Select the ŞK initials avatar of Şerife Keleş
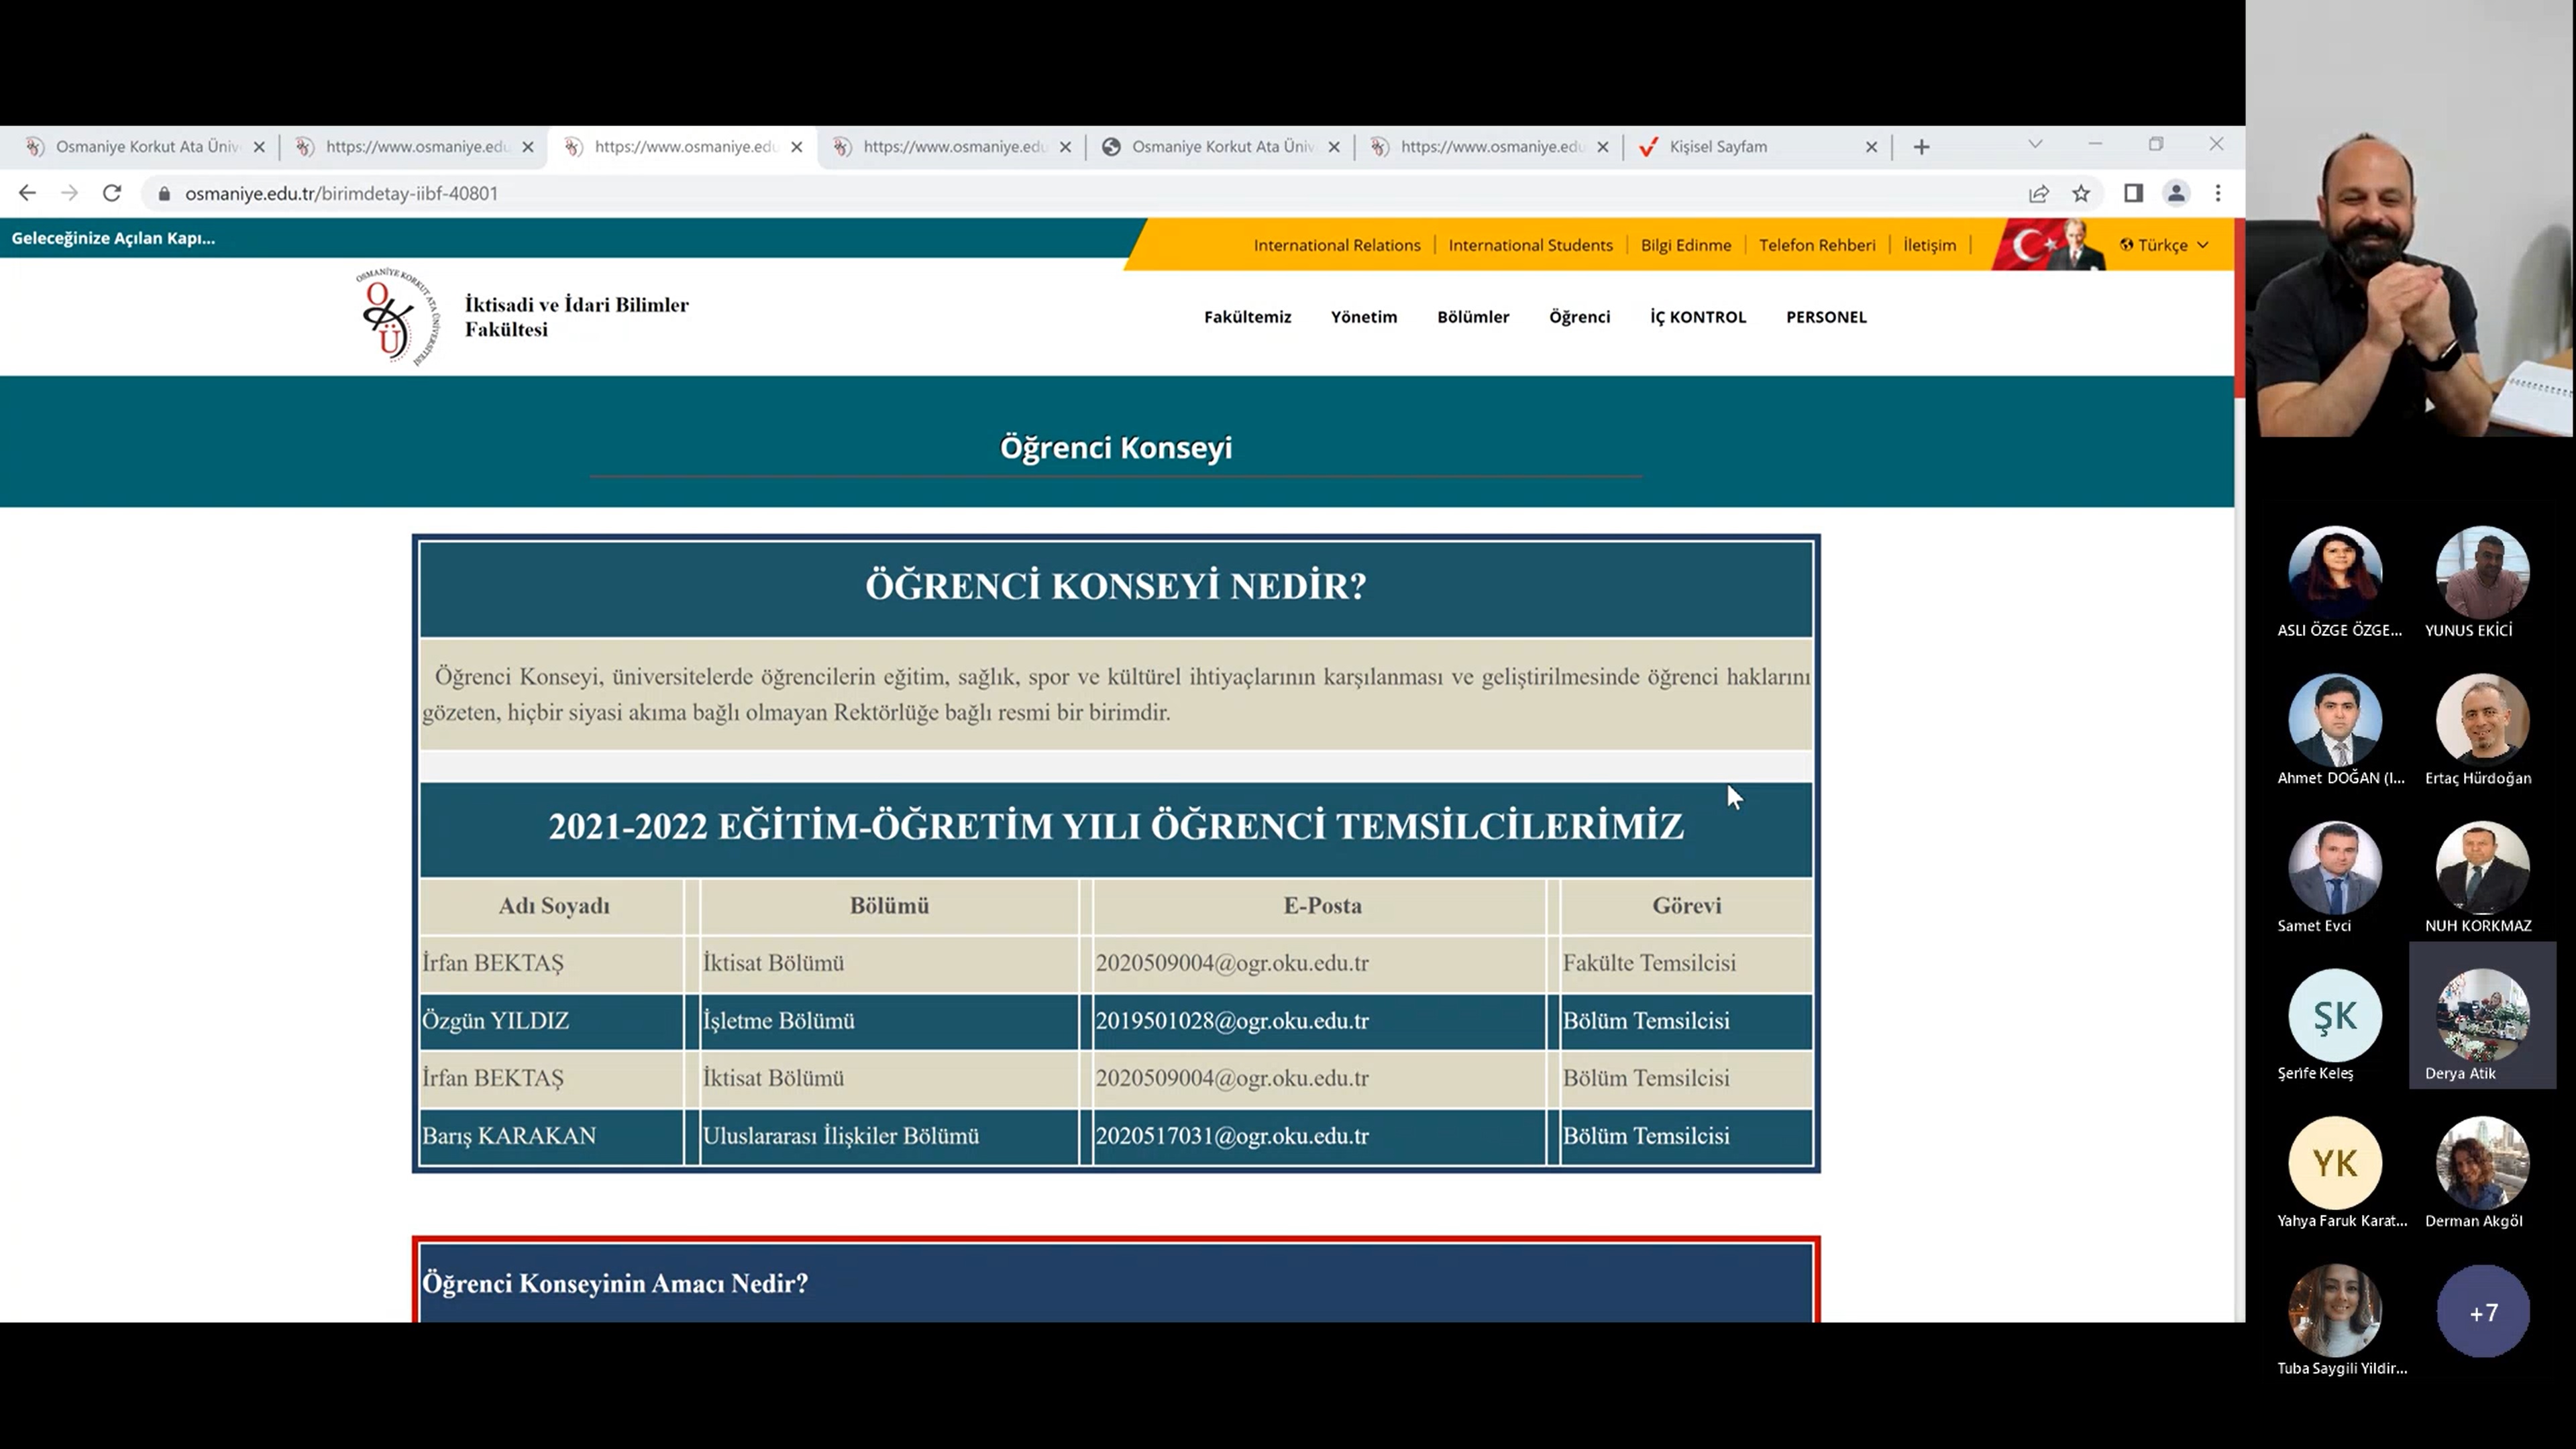Screen dimensions: 2576x1449 (2335, 1016)
